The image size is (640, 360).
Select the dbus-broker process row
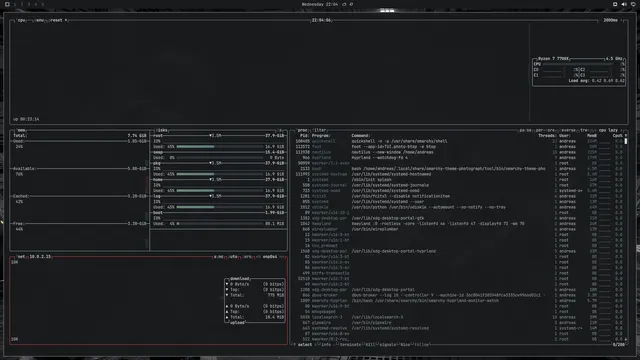[459, 295]
